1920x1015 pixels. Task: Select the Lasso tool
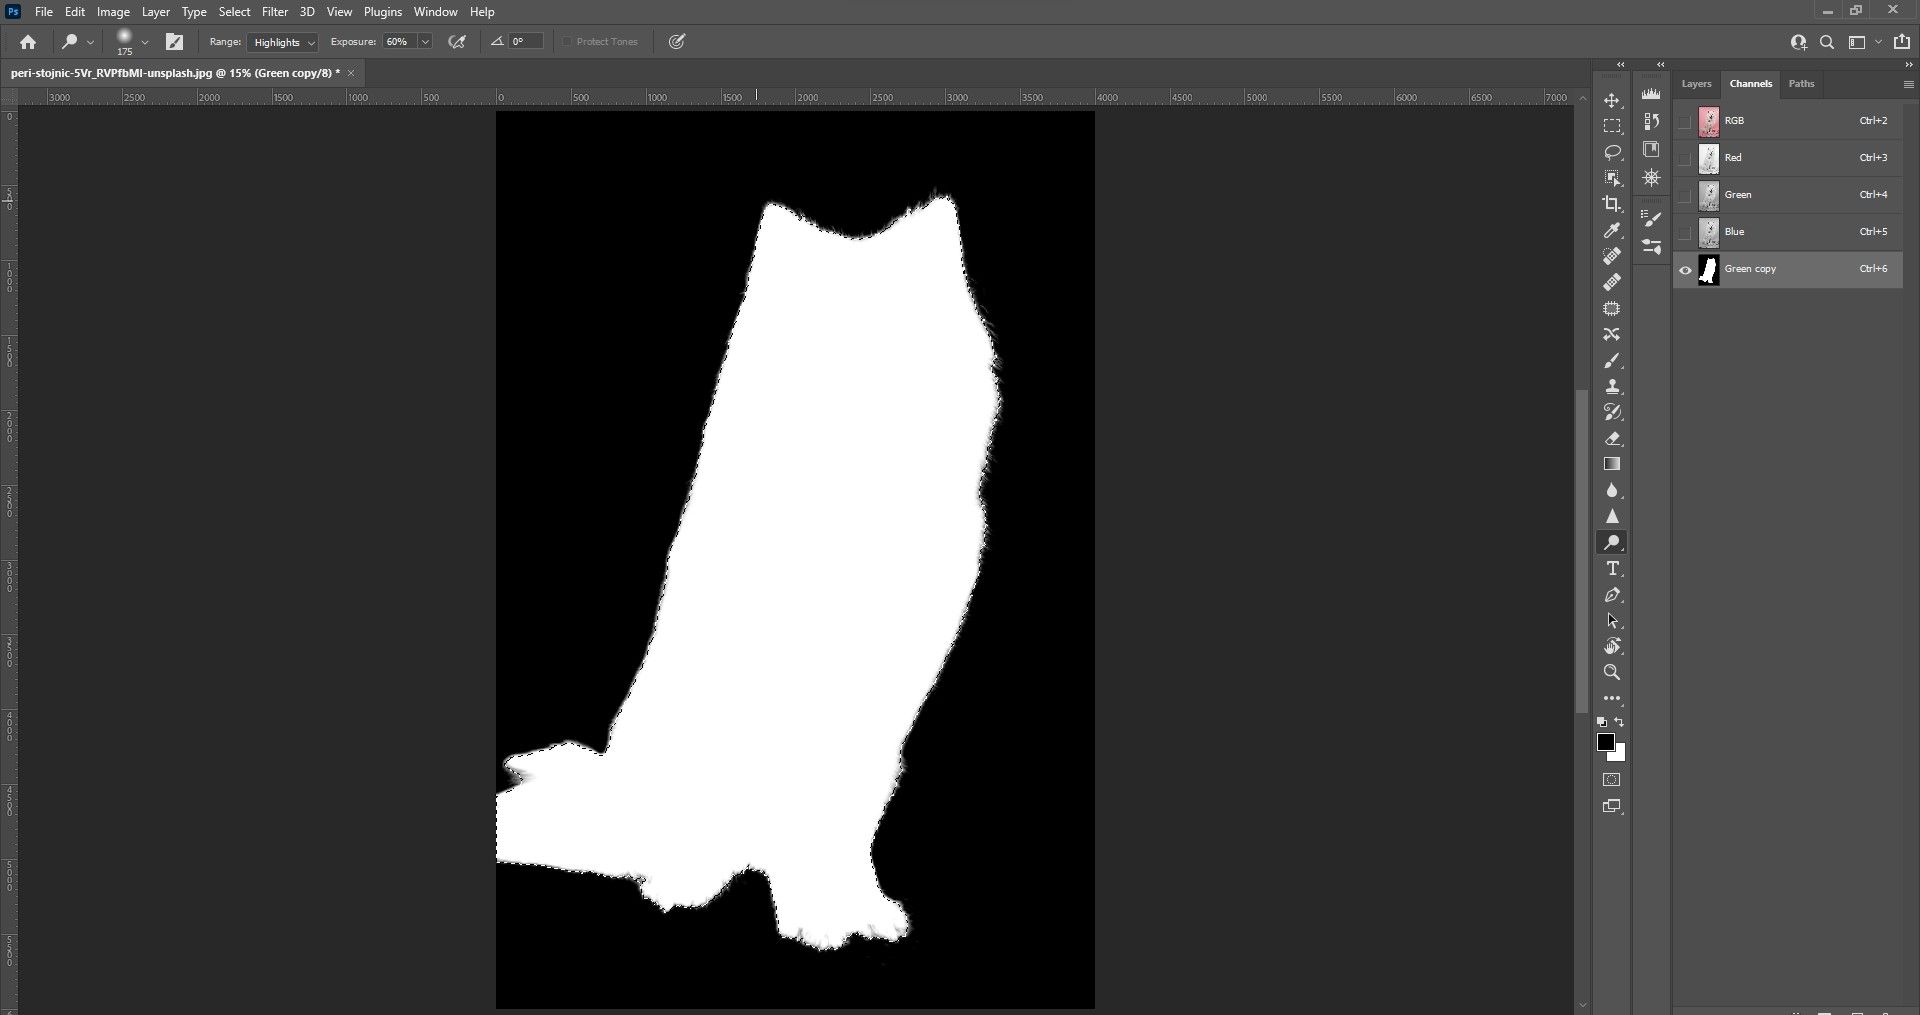coord(1612,152)
